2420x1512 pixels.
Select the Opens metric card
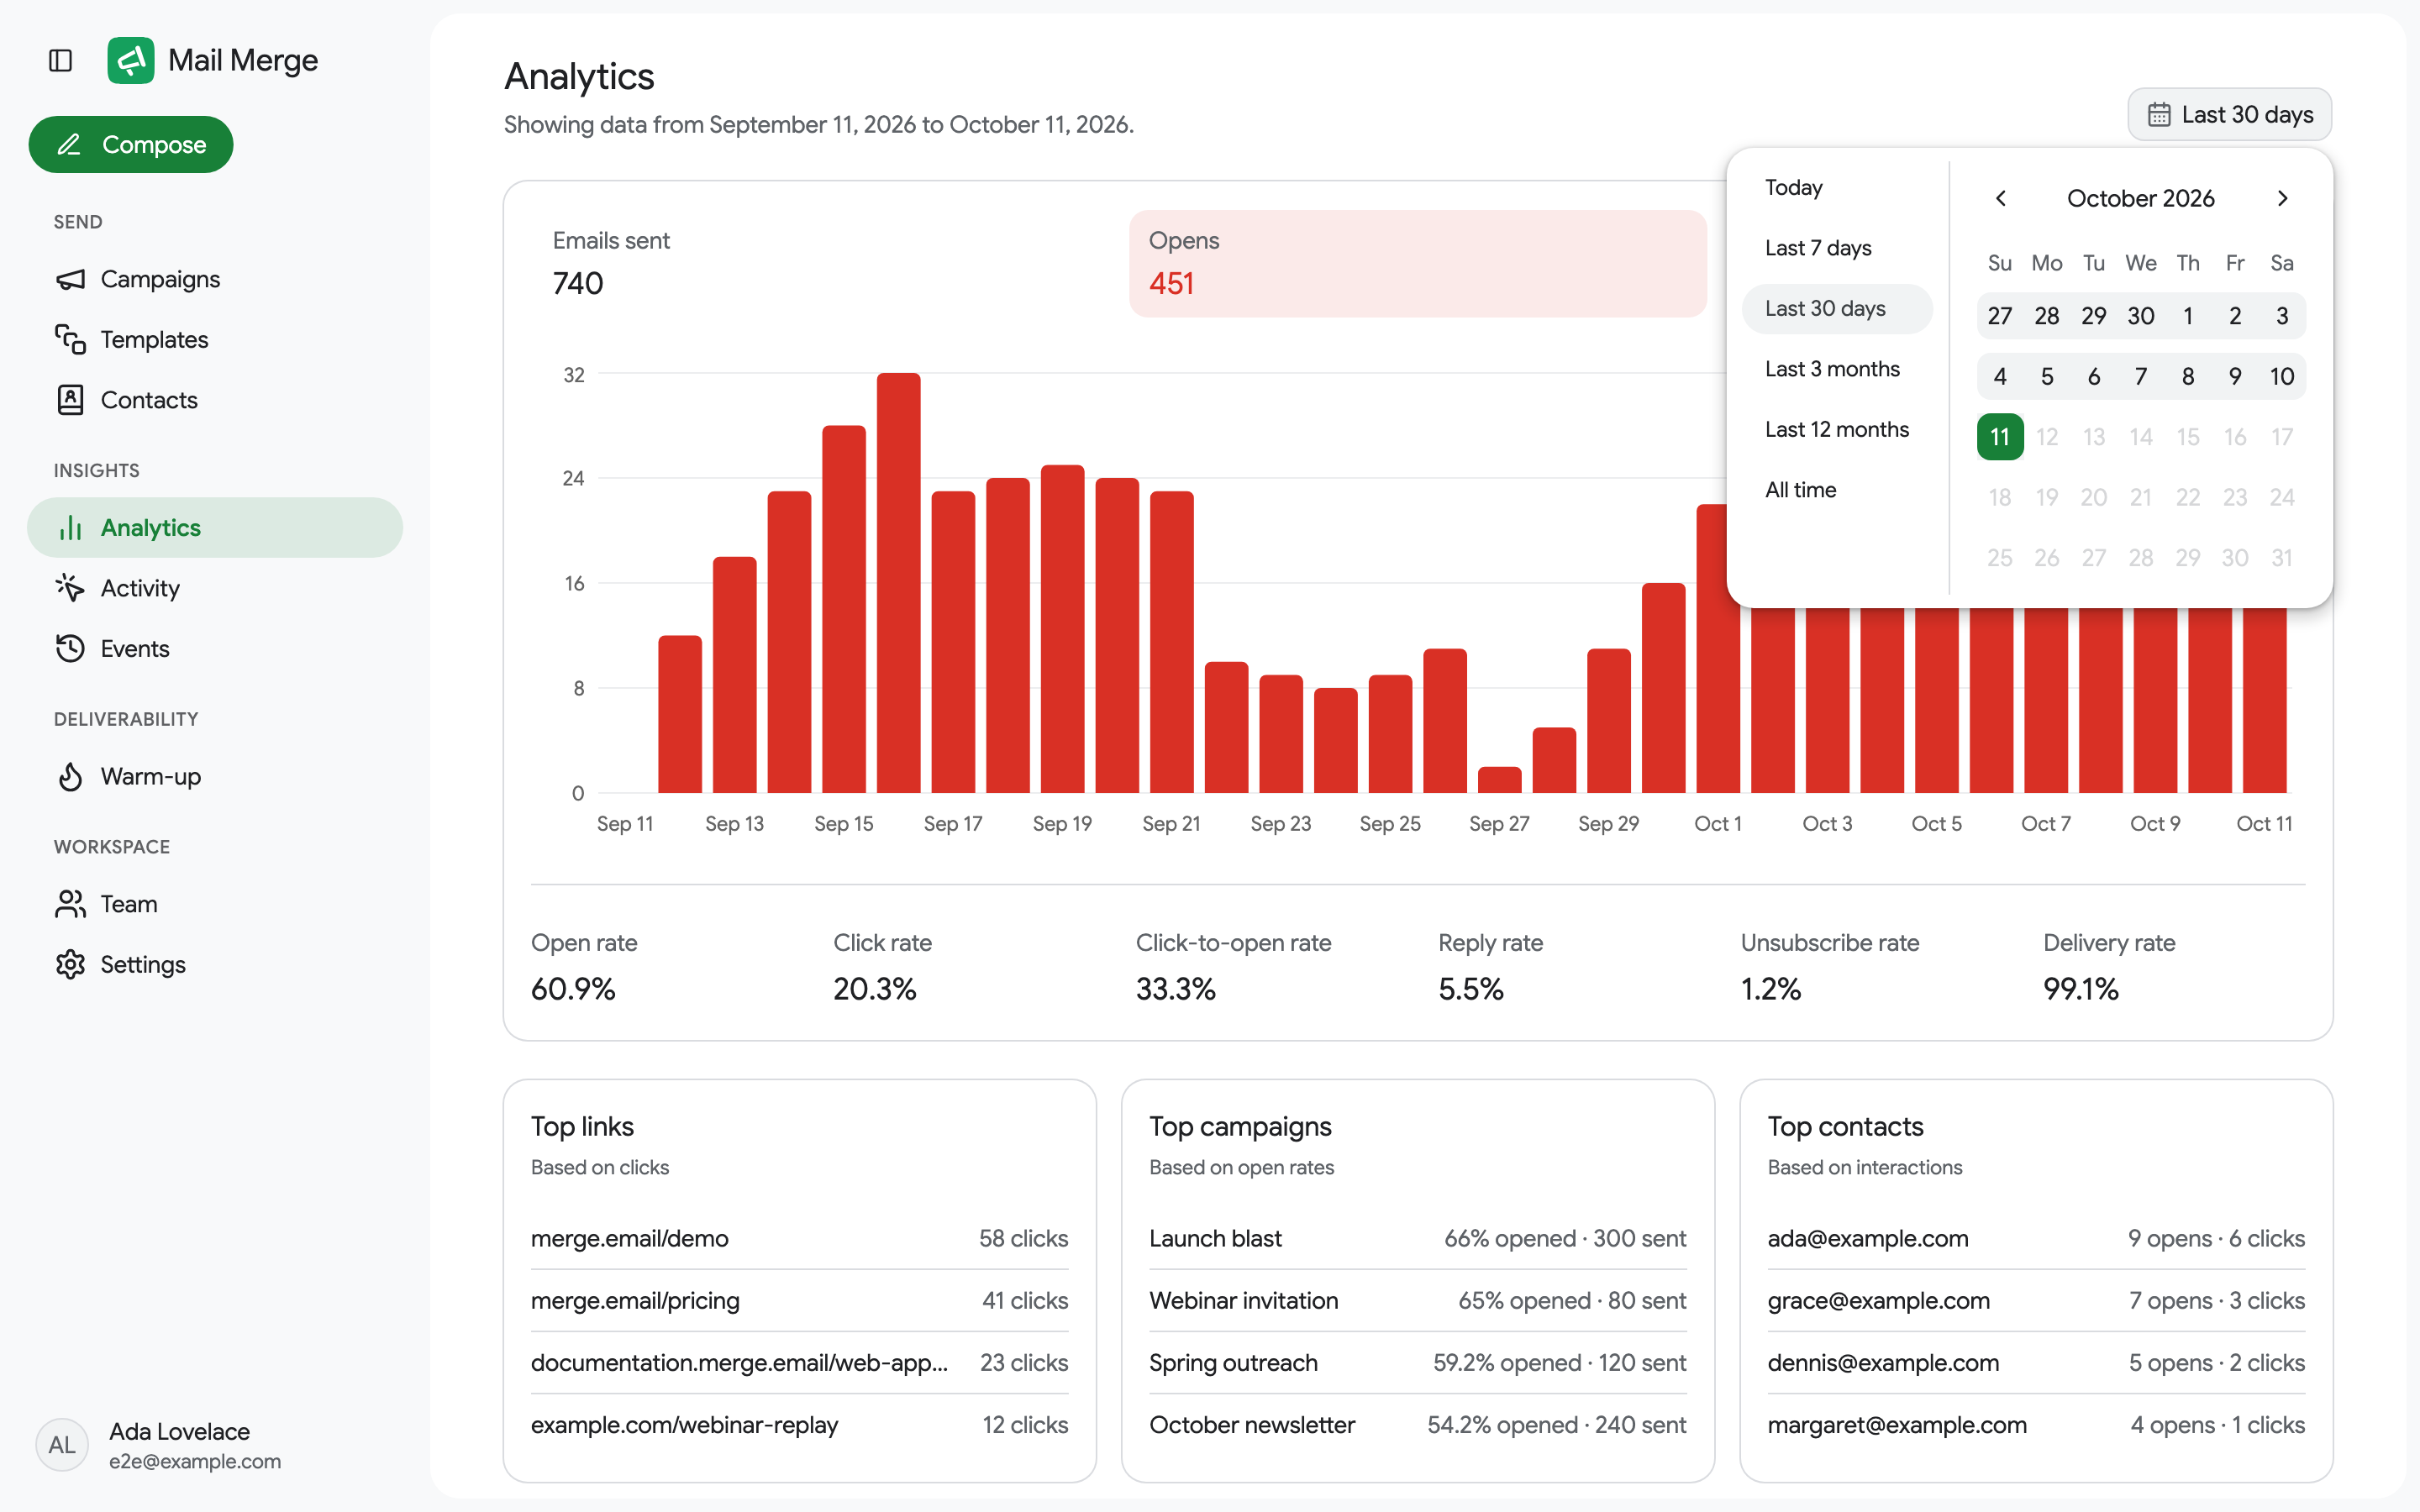(1418, 264)
